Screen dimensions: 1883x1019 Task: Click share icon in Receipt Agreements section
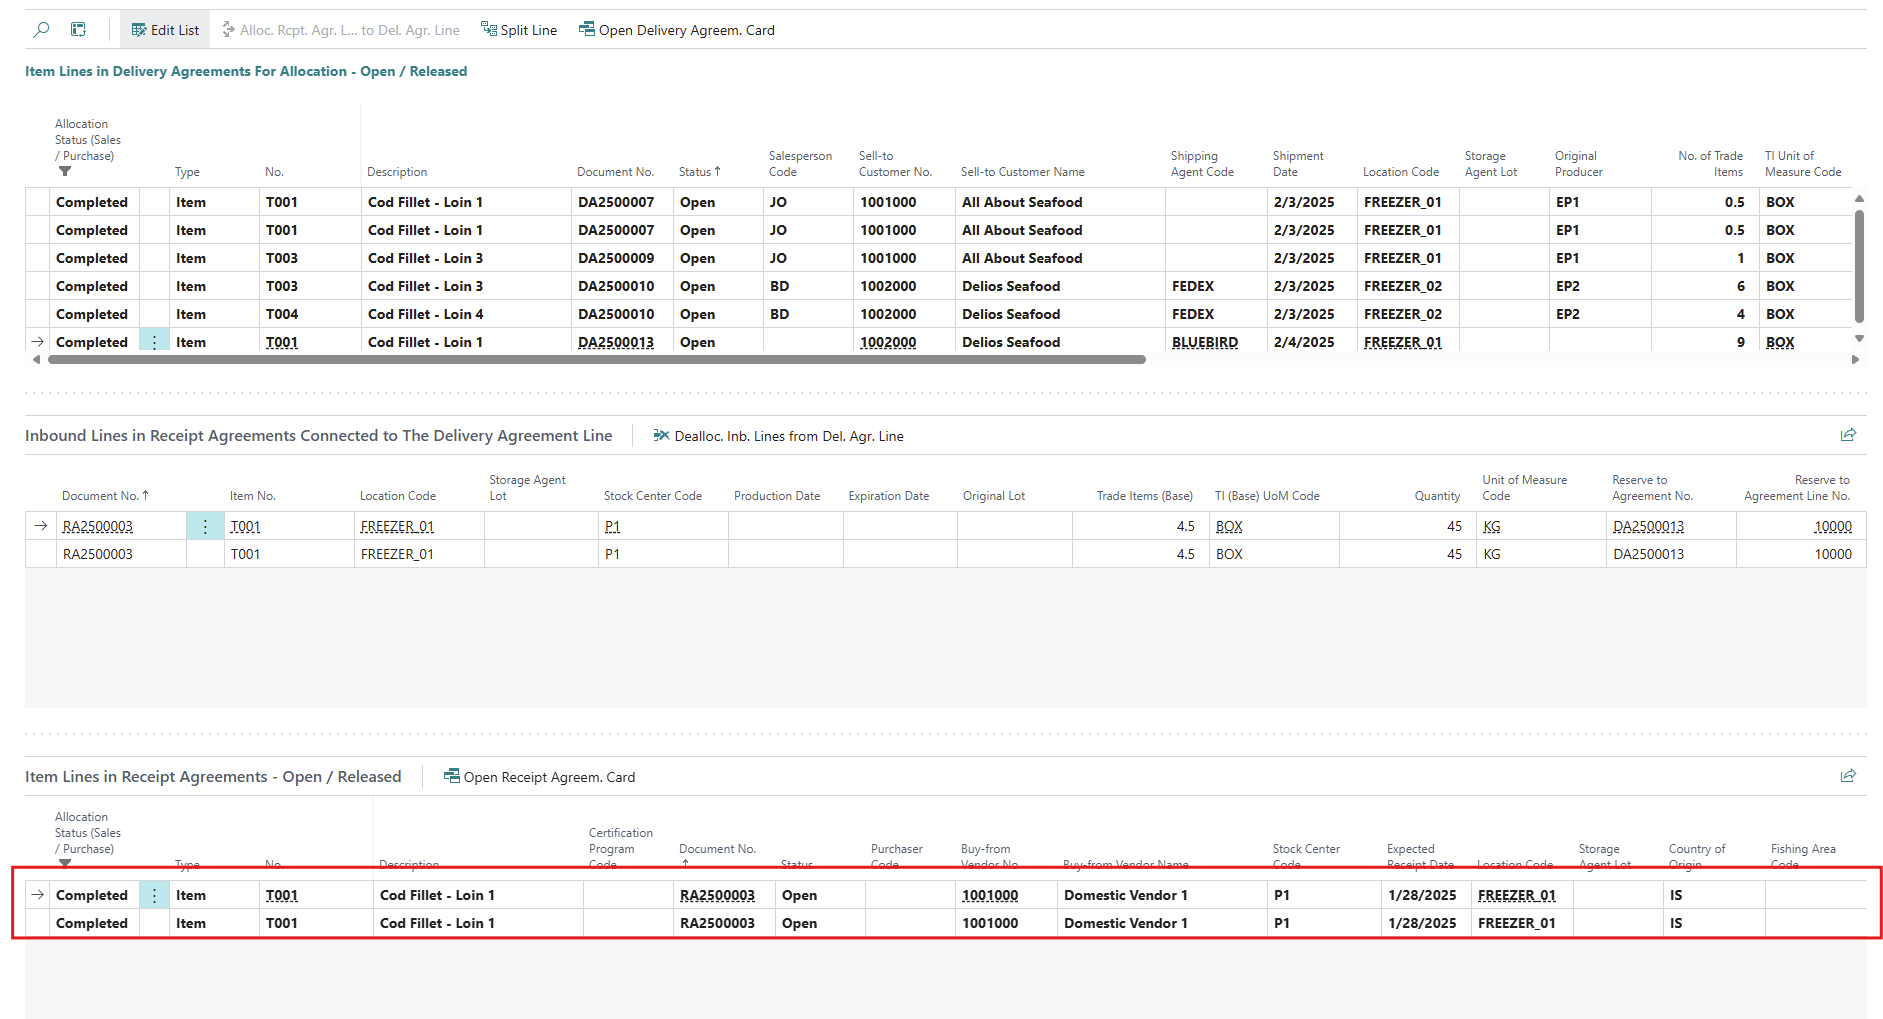[1848, 776]
